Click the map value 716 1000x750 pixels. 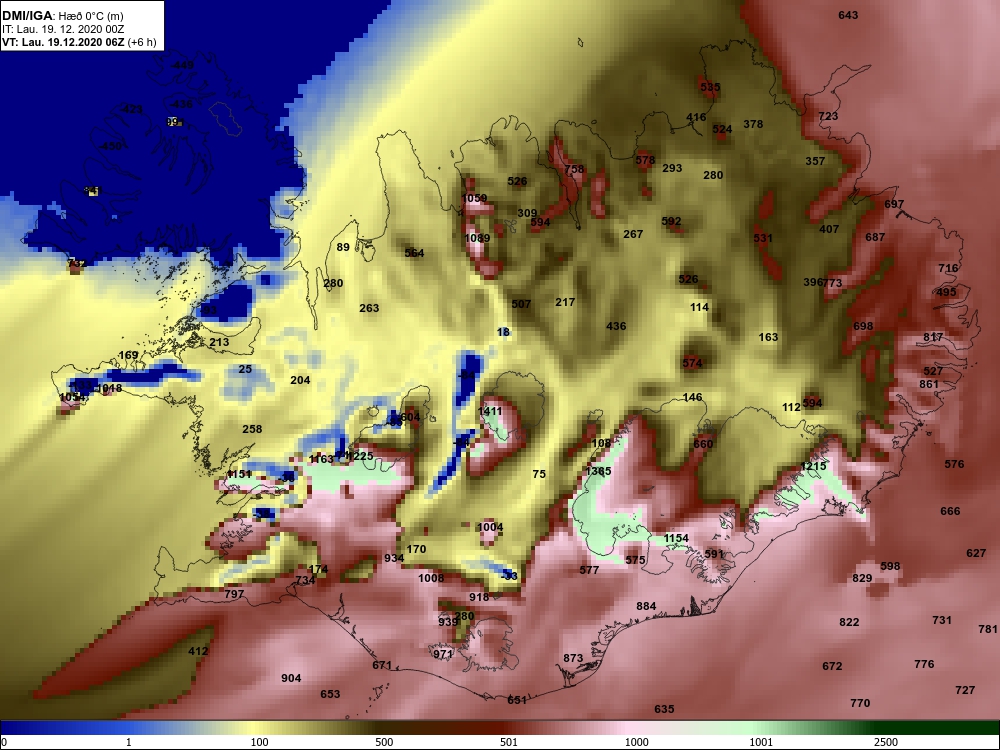(x=948, y=268)
